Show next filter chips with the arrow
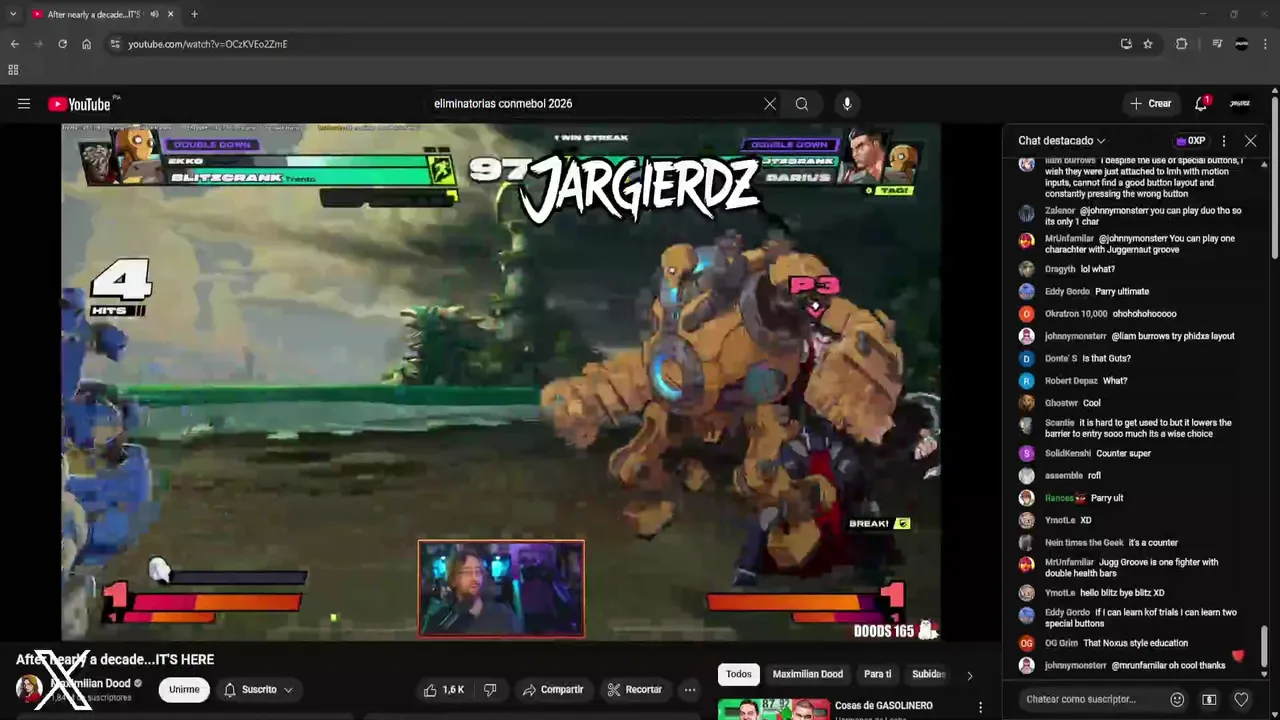 pos(969,675)
